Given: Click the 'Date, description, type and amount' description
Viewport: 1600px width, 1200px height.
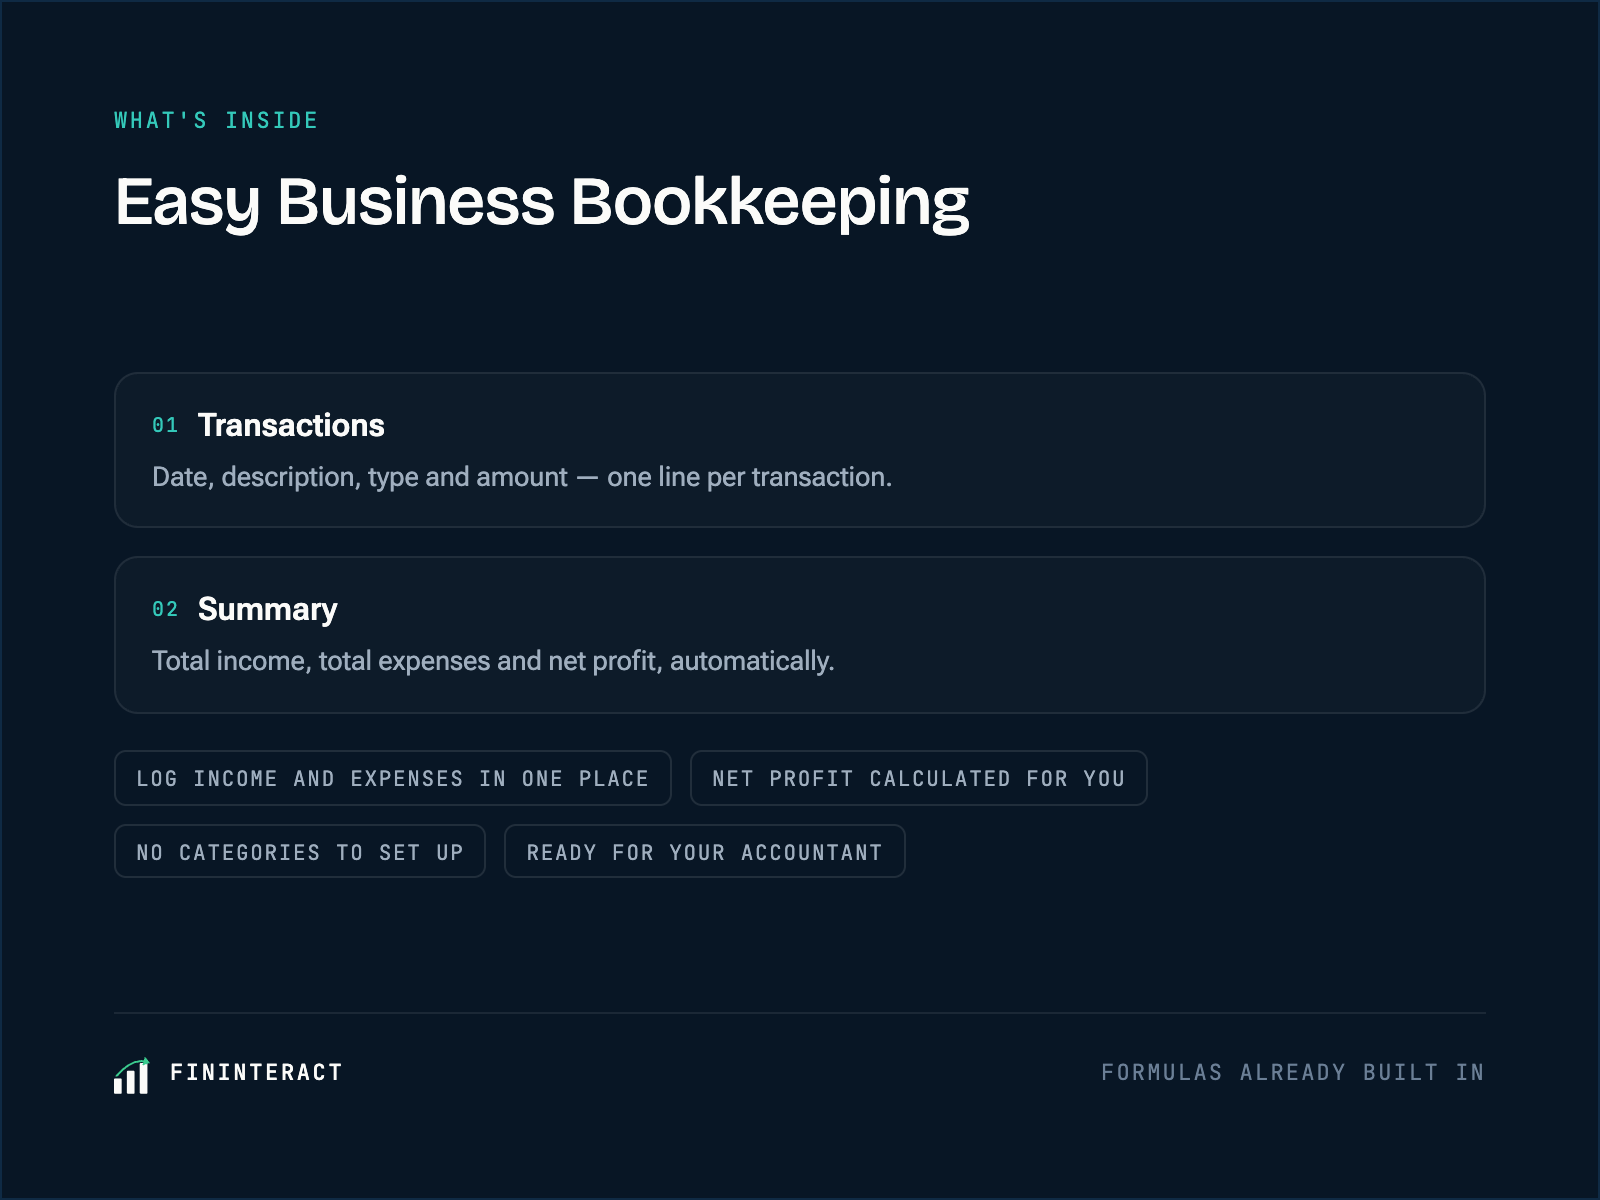Looking at the screenshot, I should 522,477.
